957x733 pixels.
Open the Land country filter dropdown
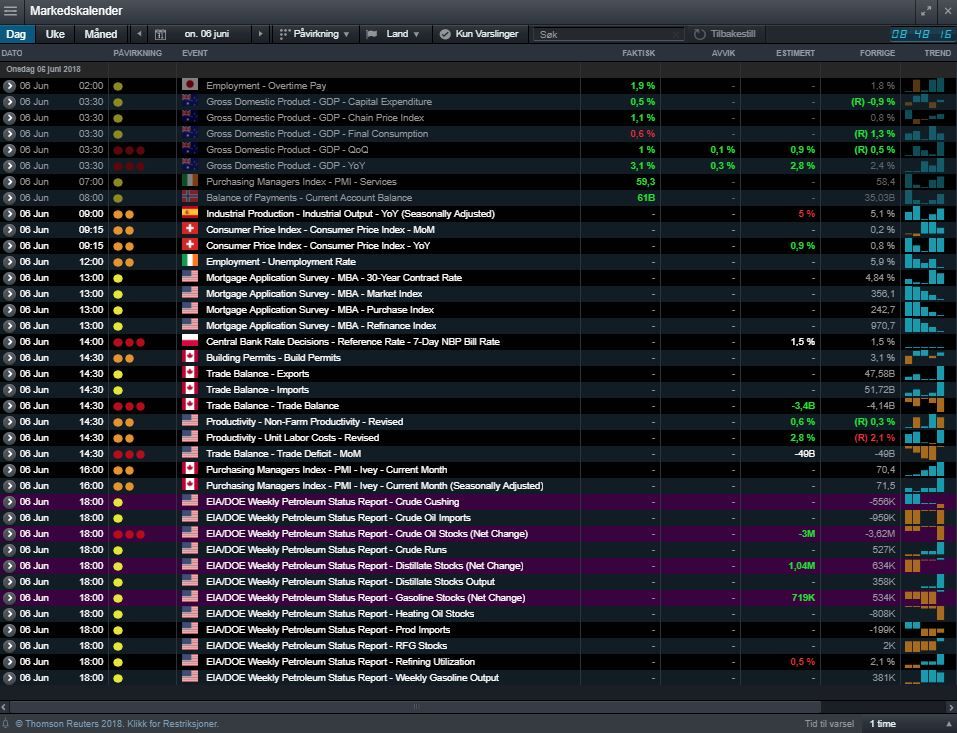[x=394, y=34]
